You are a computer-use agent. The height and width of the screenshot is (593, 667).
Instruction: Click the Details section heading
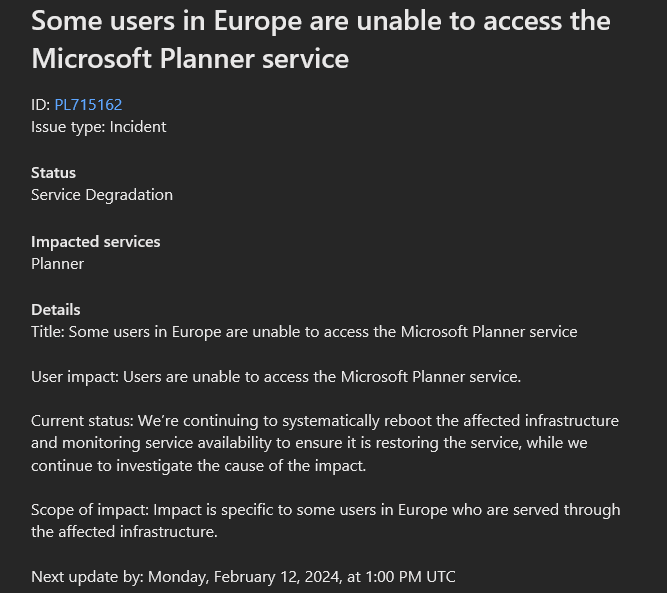(56, 310)
